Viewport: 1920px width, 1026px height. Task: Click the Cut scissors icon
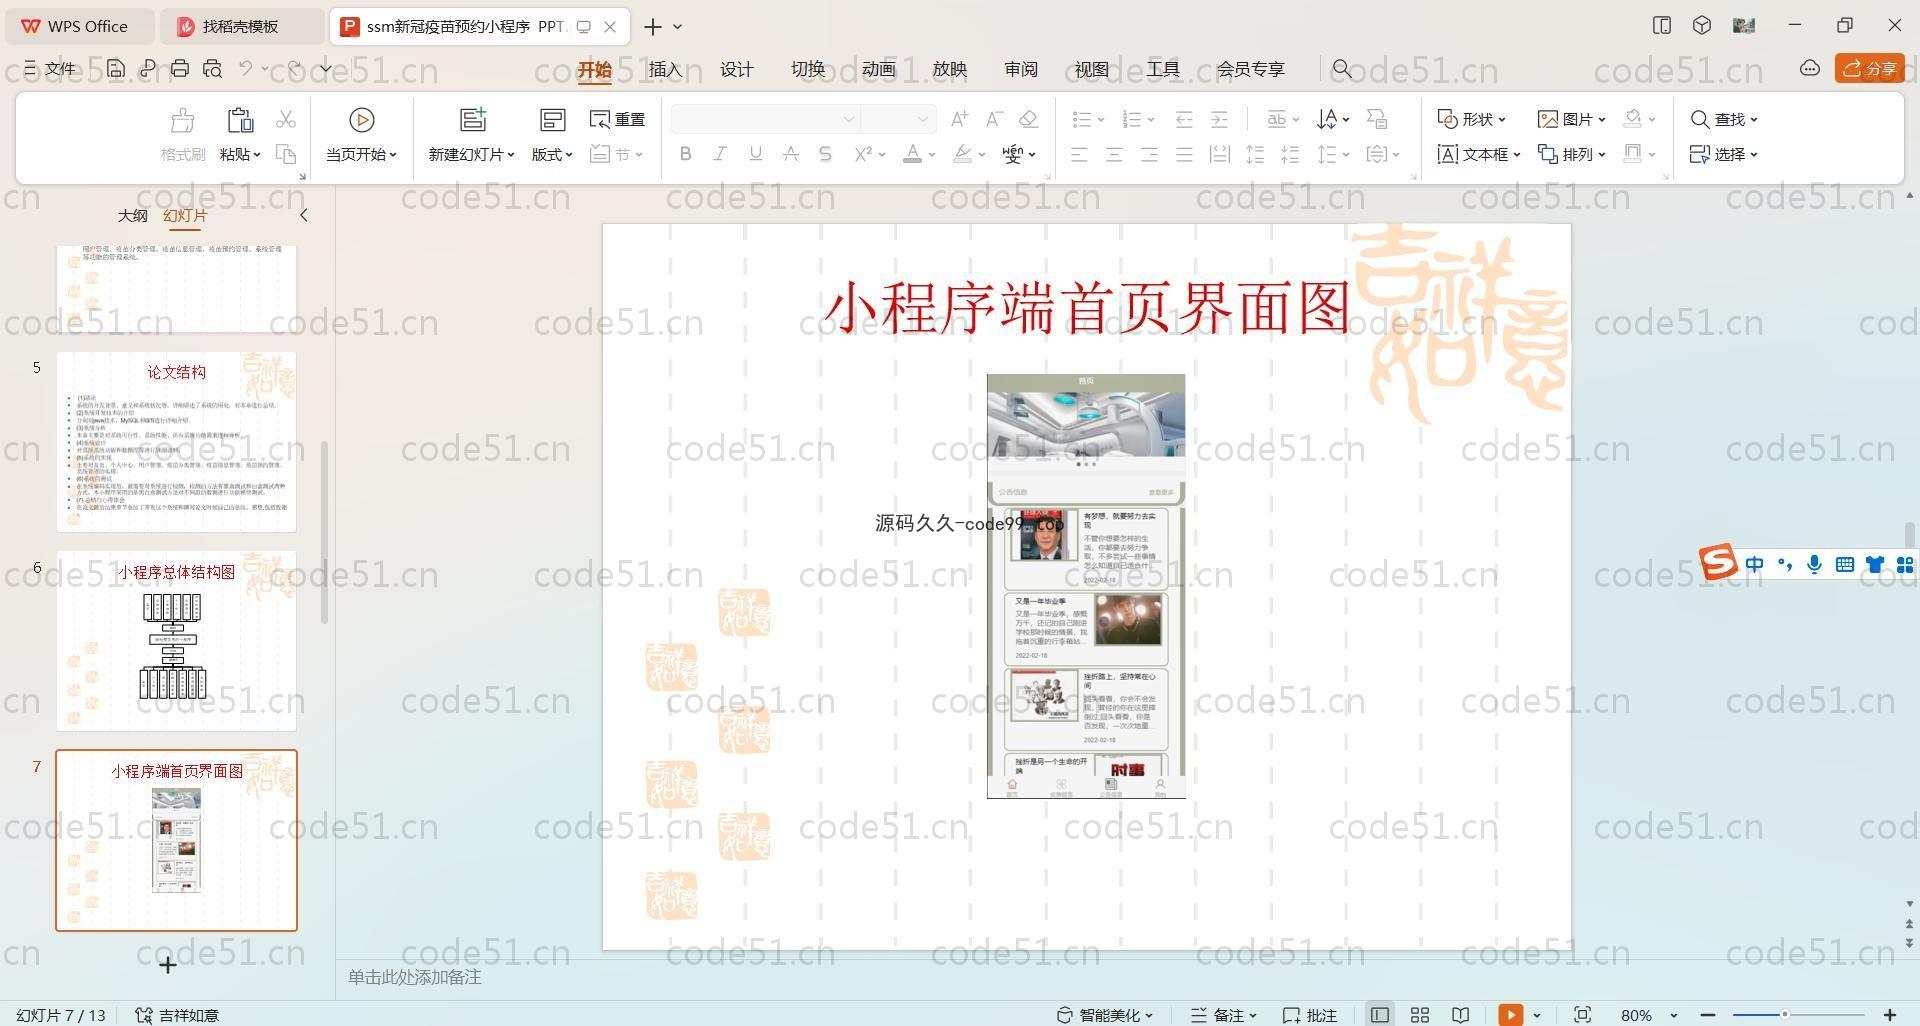[286, 119]
